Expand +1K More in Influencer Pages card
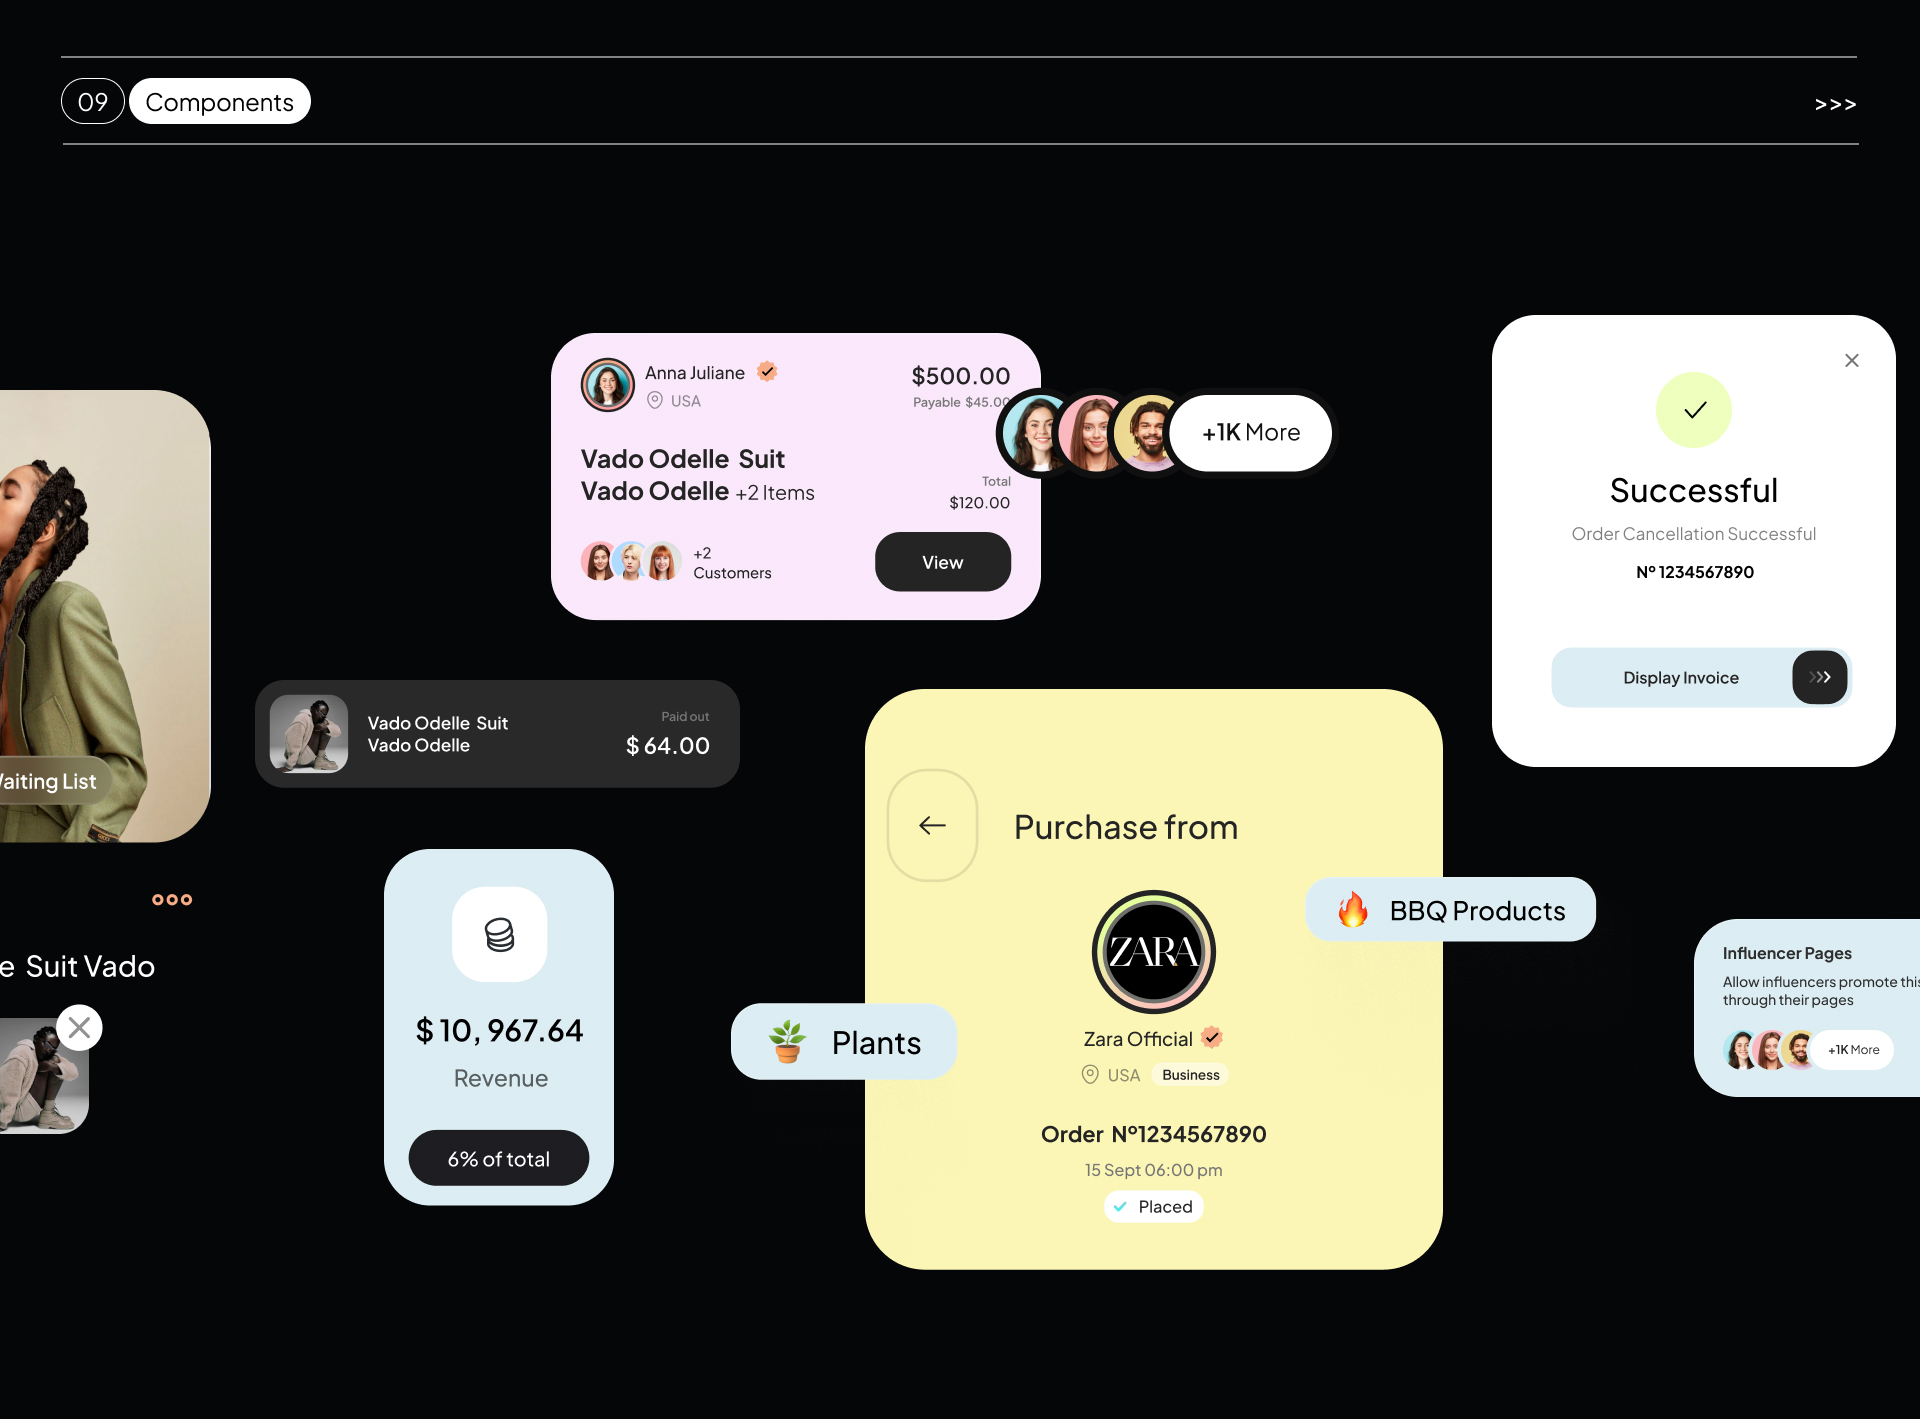The width and height of the screenshot is (1920, 1419). (1853, 1050)
